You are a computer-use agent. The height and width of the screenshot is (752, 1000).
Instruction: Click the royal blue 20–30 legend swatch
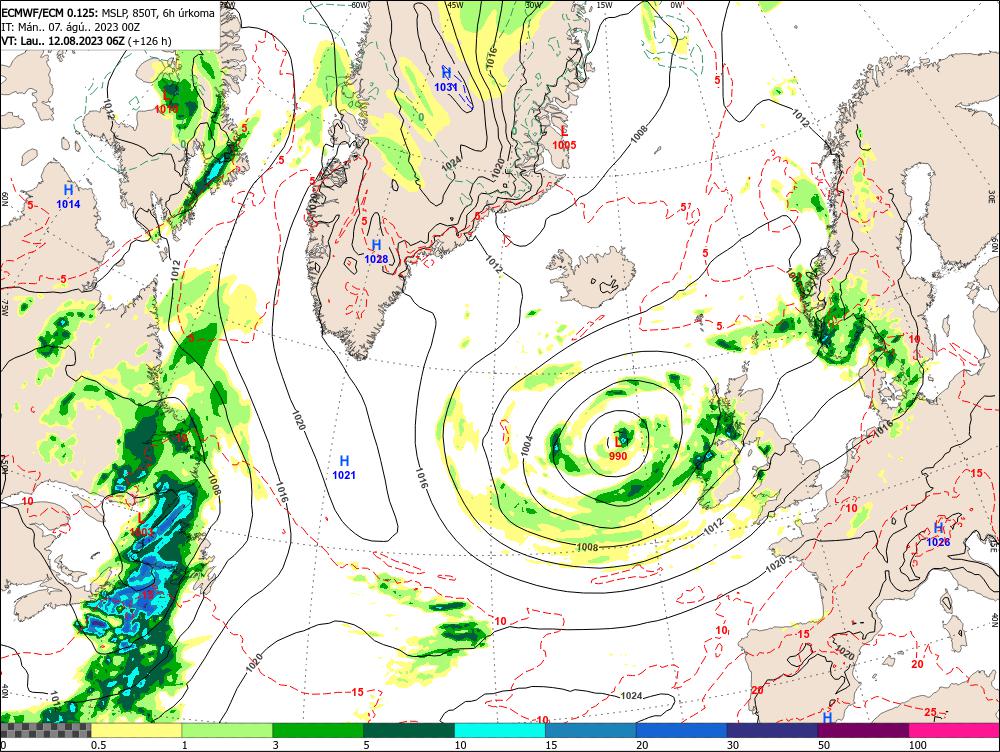click(682, 730)
